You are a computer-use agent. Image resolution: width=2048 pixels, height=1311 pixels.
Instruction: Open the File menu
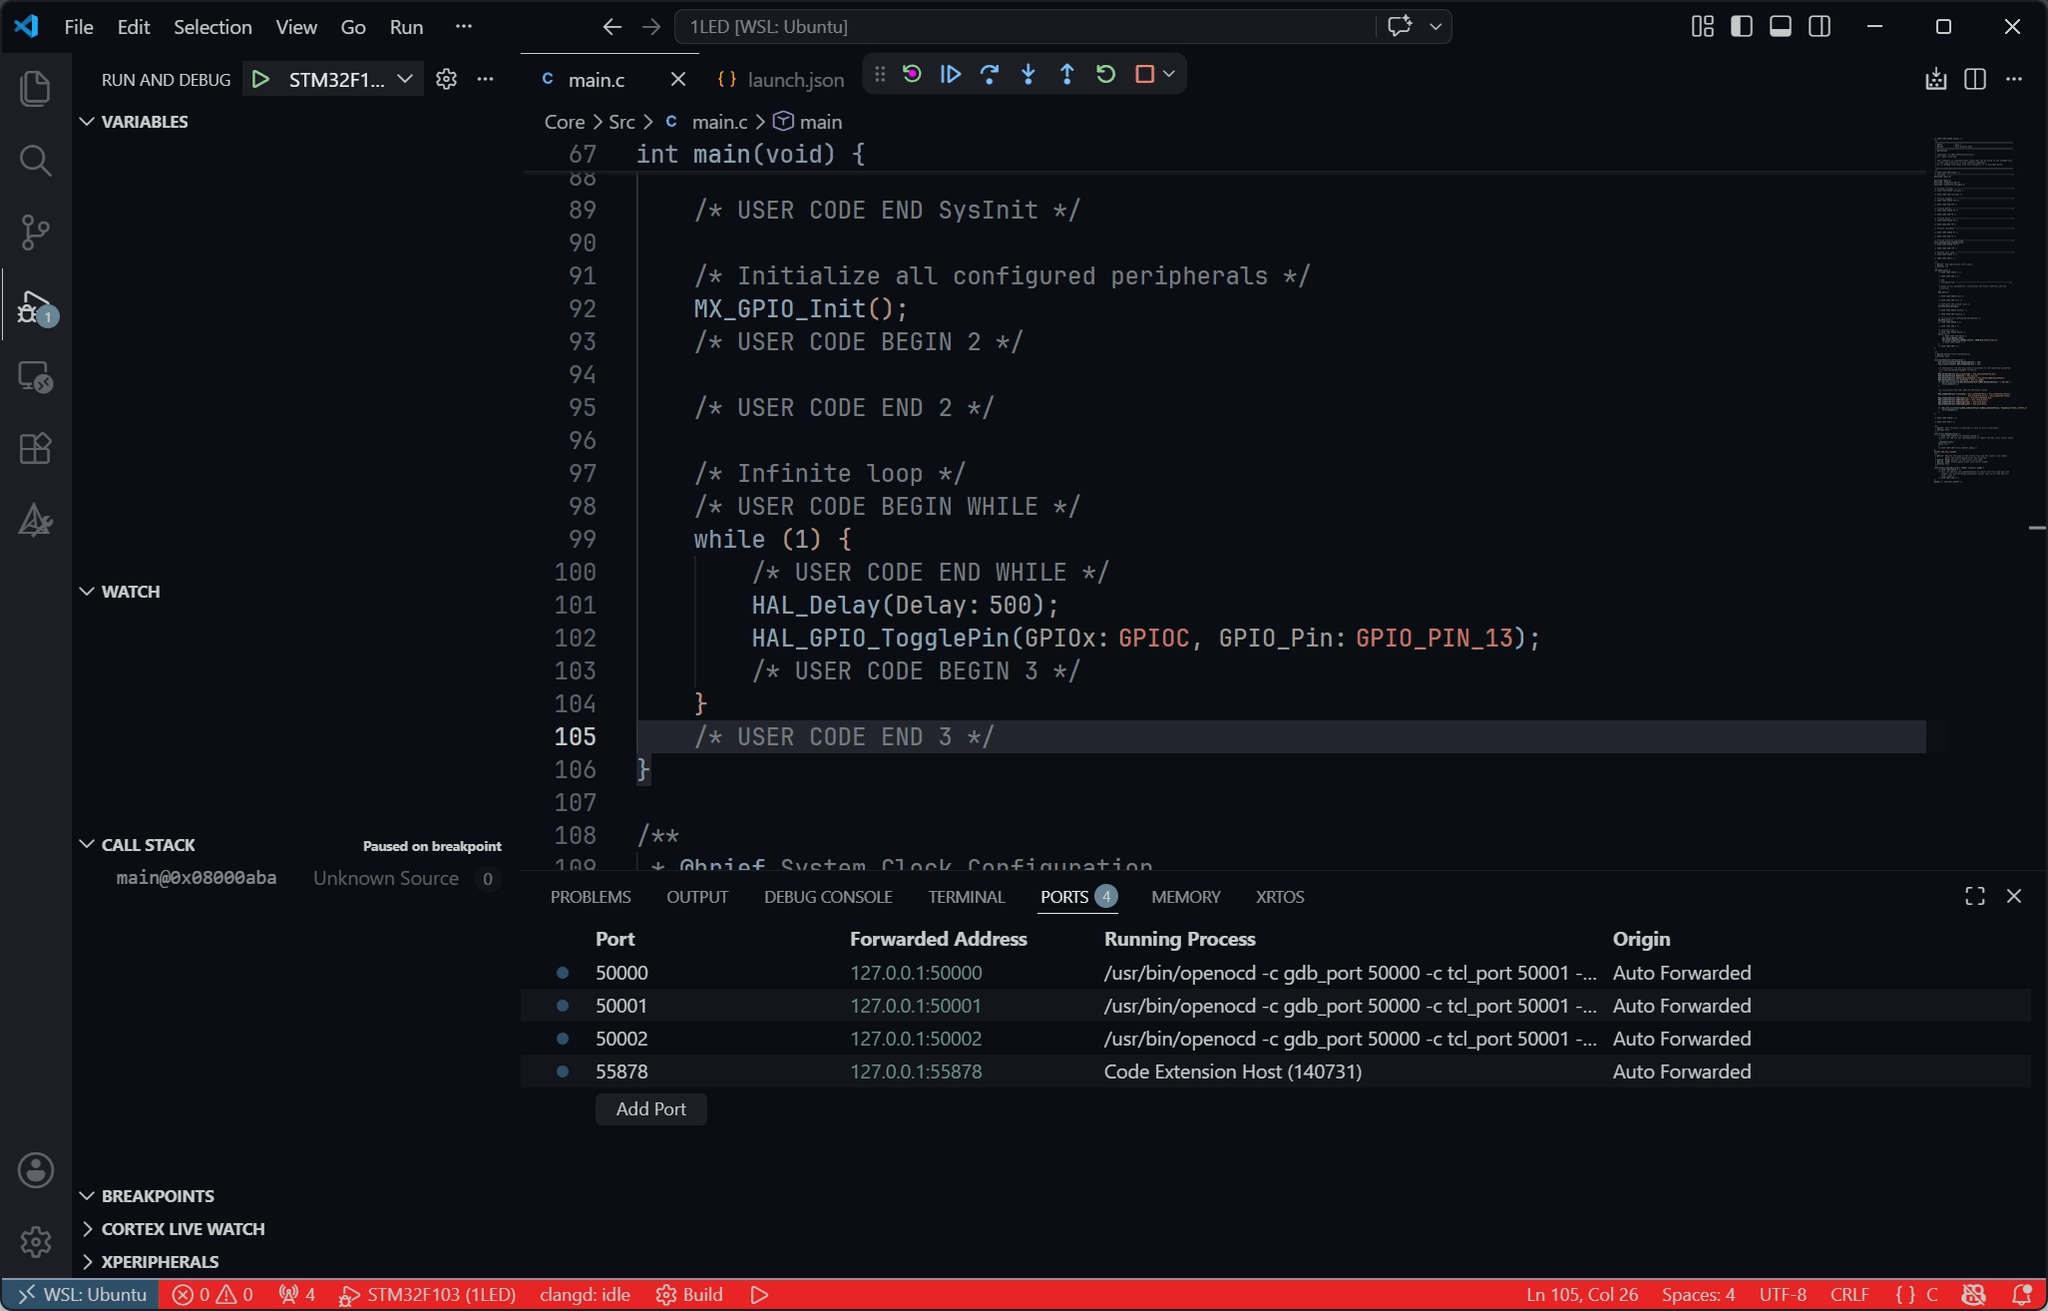point(78,27)
